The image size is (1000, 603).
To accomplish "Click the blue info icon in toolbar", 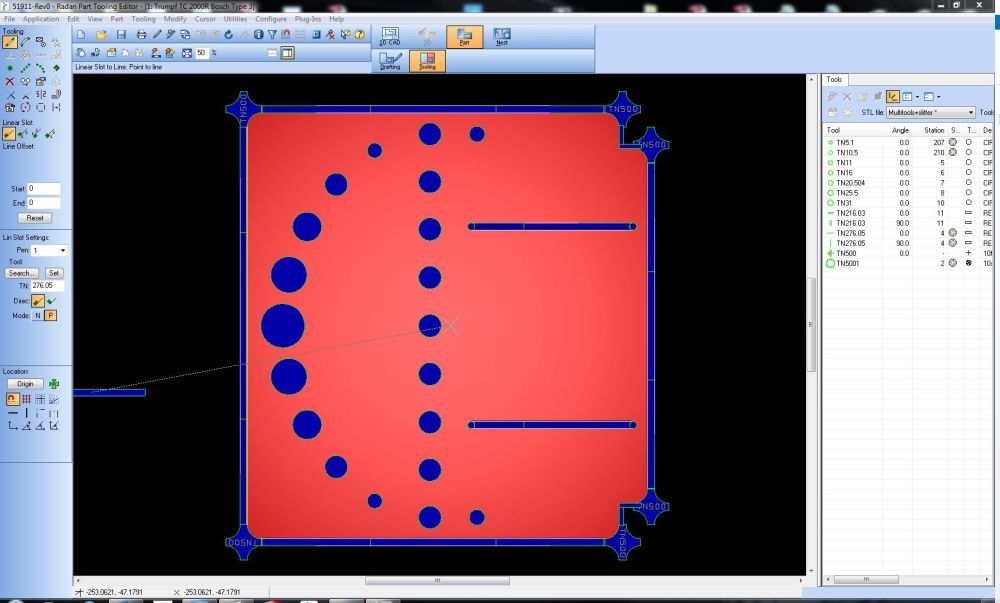I will pos(259,34).
